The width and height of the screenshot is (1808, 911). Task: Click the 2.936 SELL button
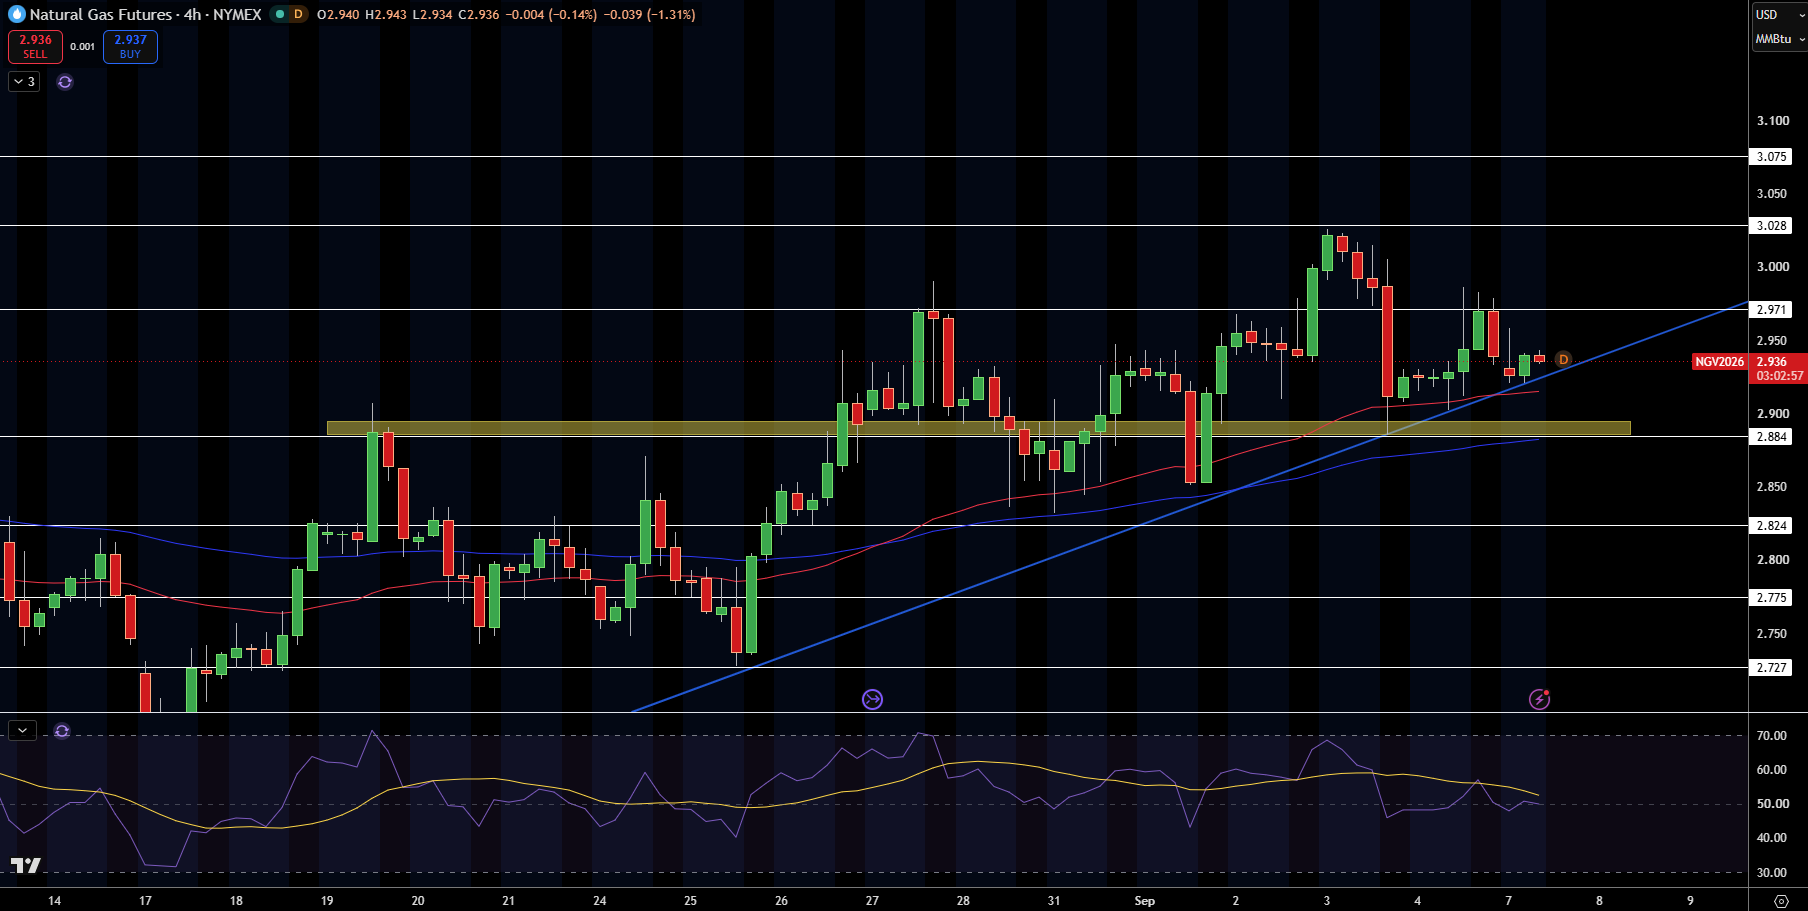coord(35,46)
